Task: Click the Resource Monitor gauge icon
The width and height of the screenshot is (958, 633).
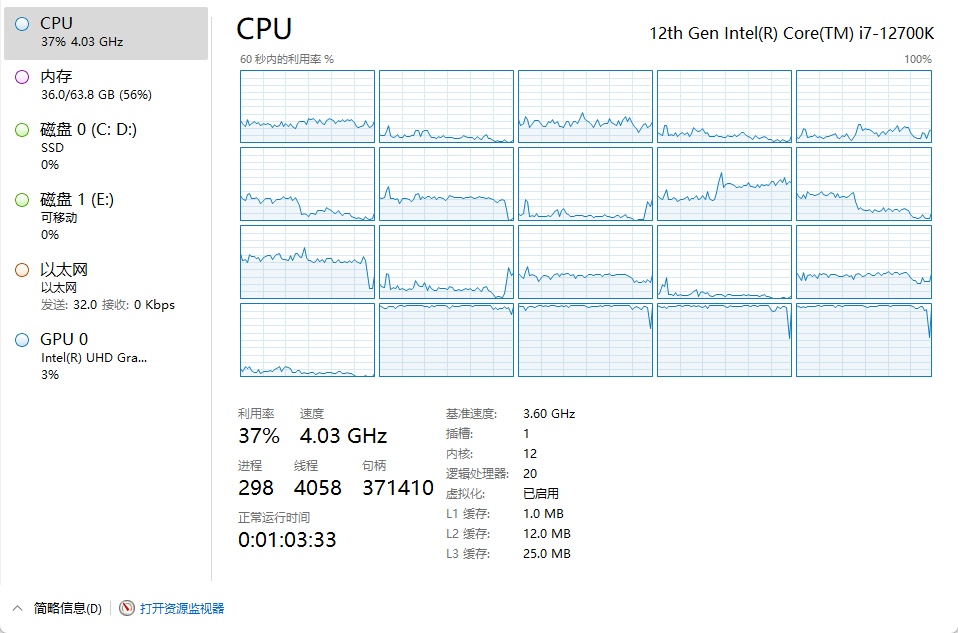Action: coord(127,608)
